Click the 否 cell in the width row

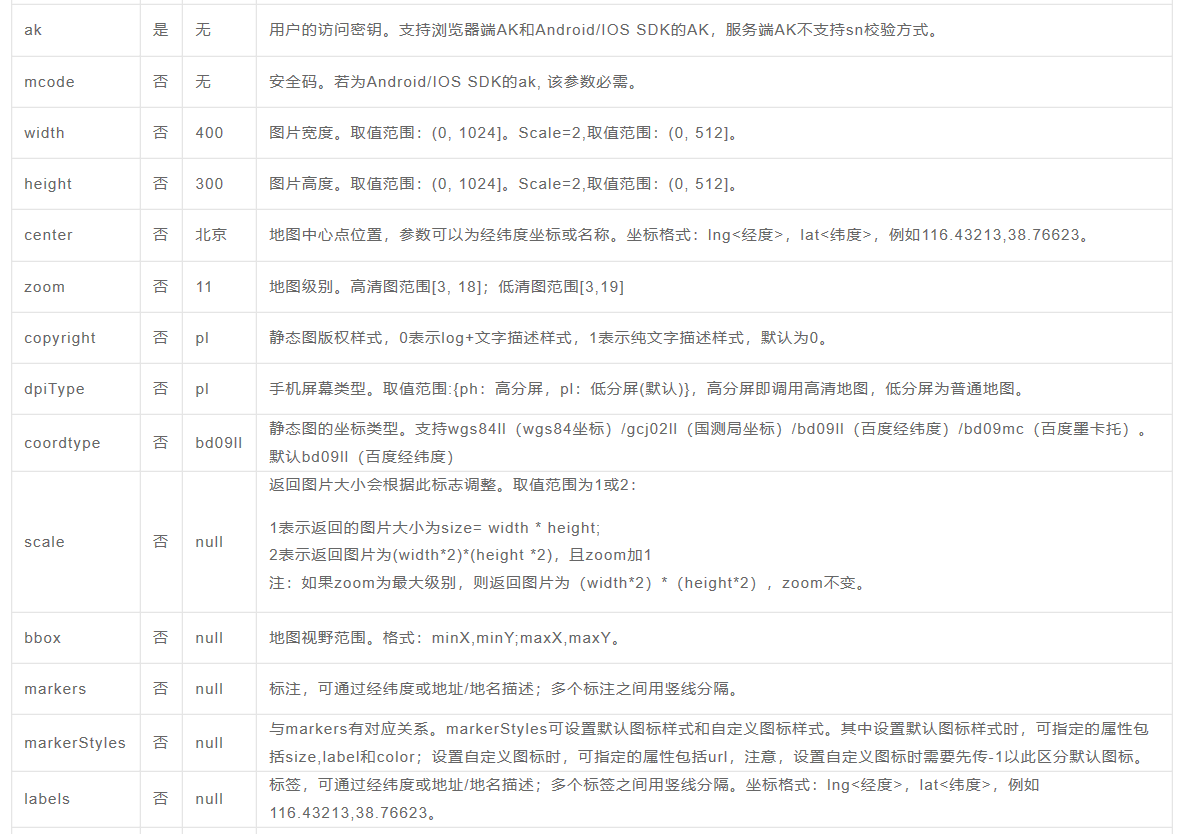(160, 132)
